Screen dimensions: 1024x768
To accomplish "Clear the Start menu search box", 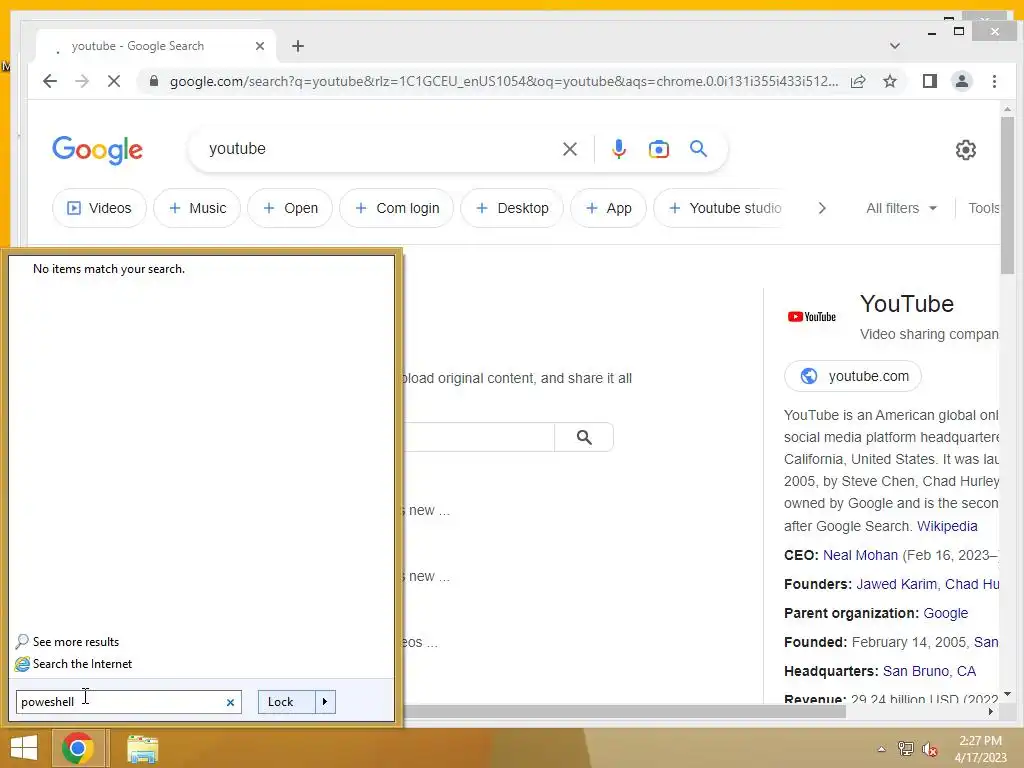I will (x=230, y=702).
